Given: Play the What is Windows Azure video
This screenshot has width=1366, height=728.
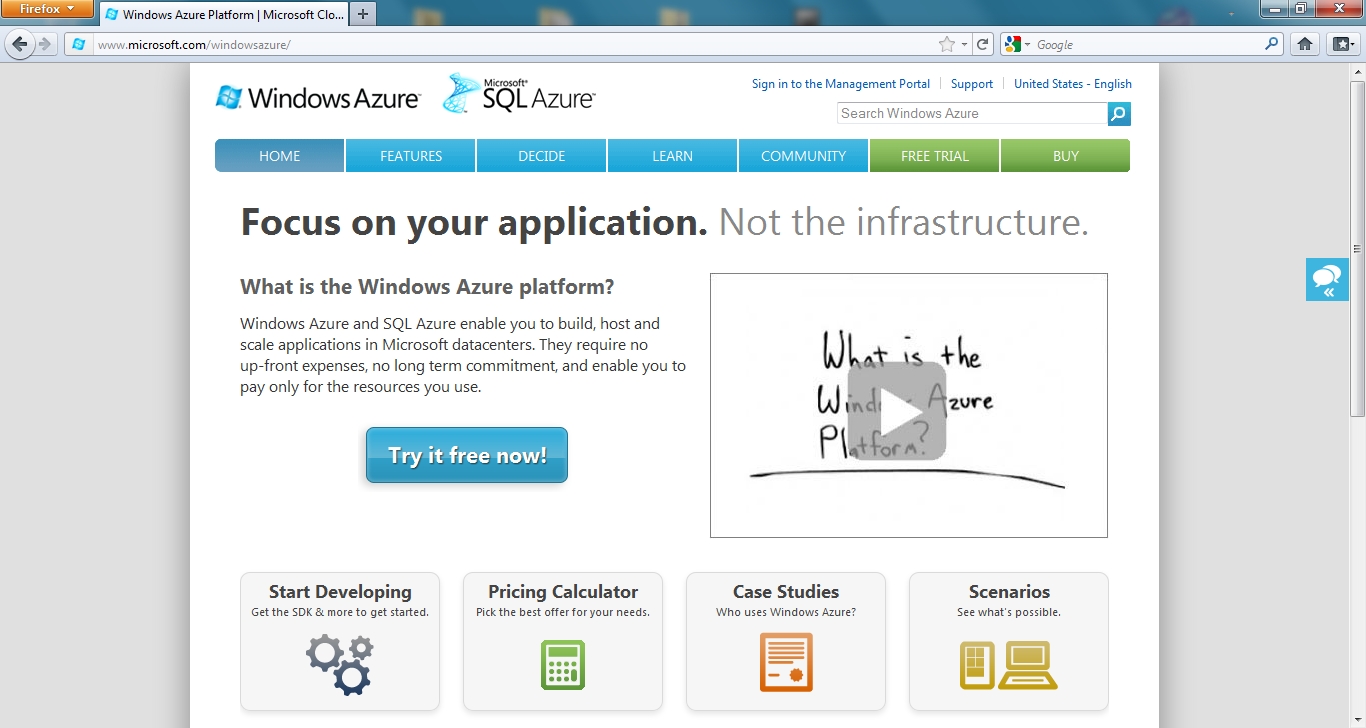Looking at the screenshot, I should click(897, 411).
